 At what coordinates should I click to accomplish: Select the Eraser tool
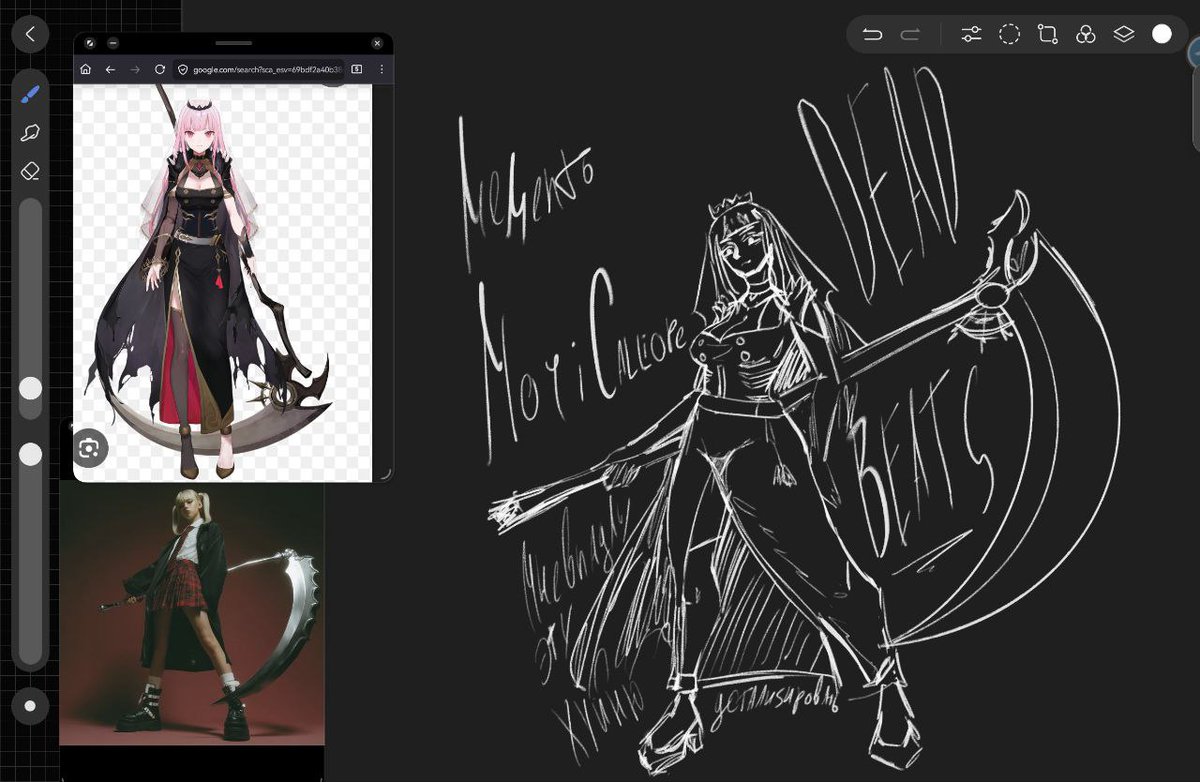30,171
